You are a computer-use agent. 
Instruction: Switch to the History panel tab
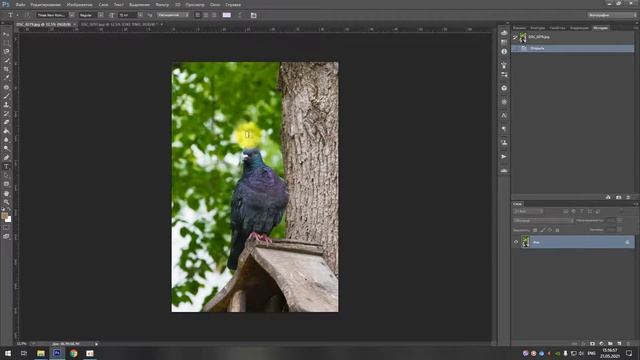(x=600, y=28)
